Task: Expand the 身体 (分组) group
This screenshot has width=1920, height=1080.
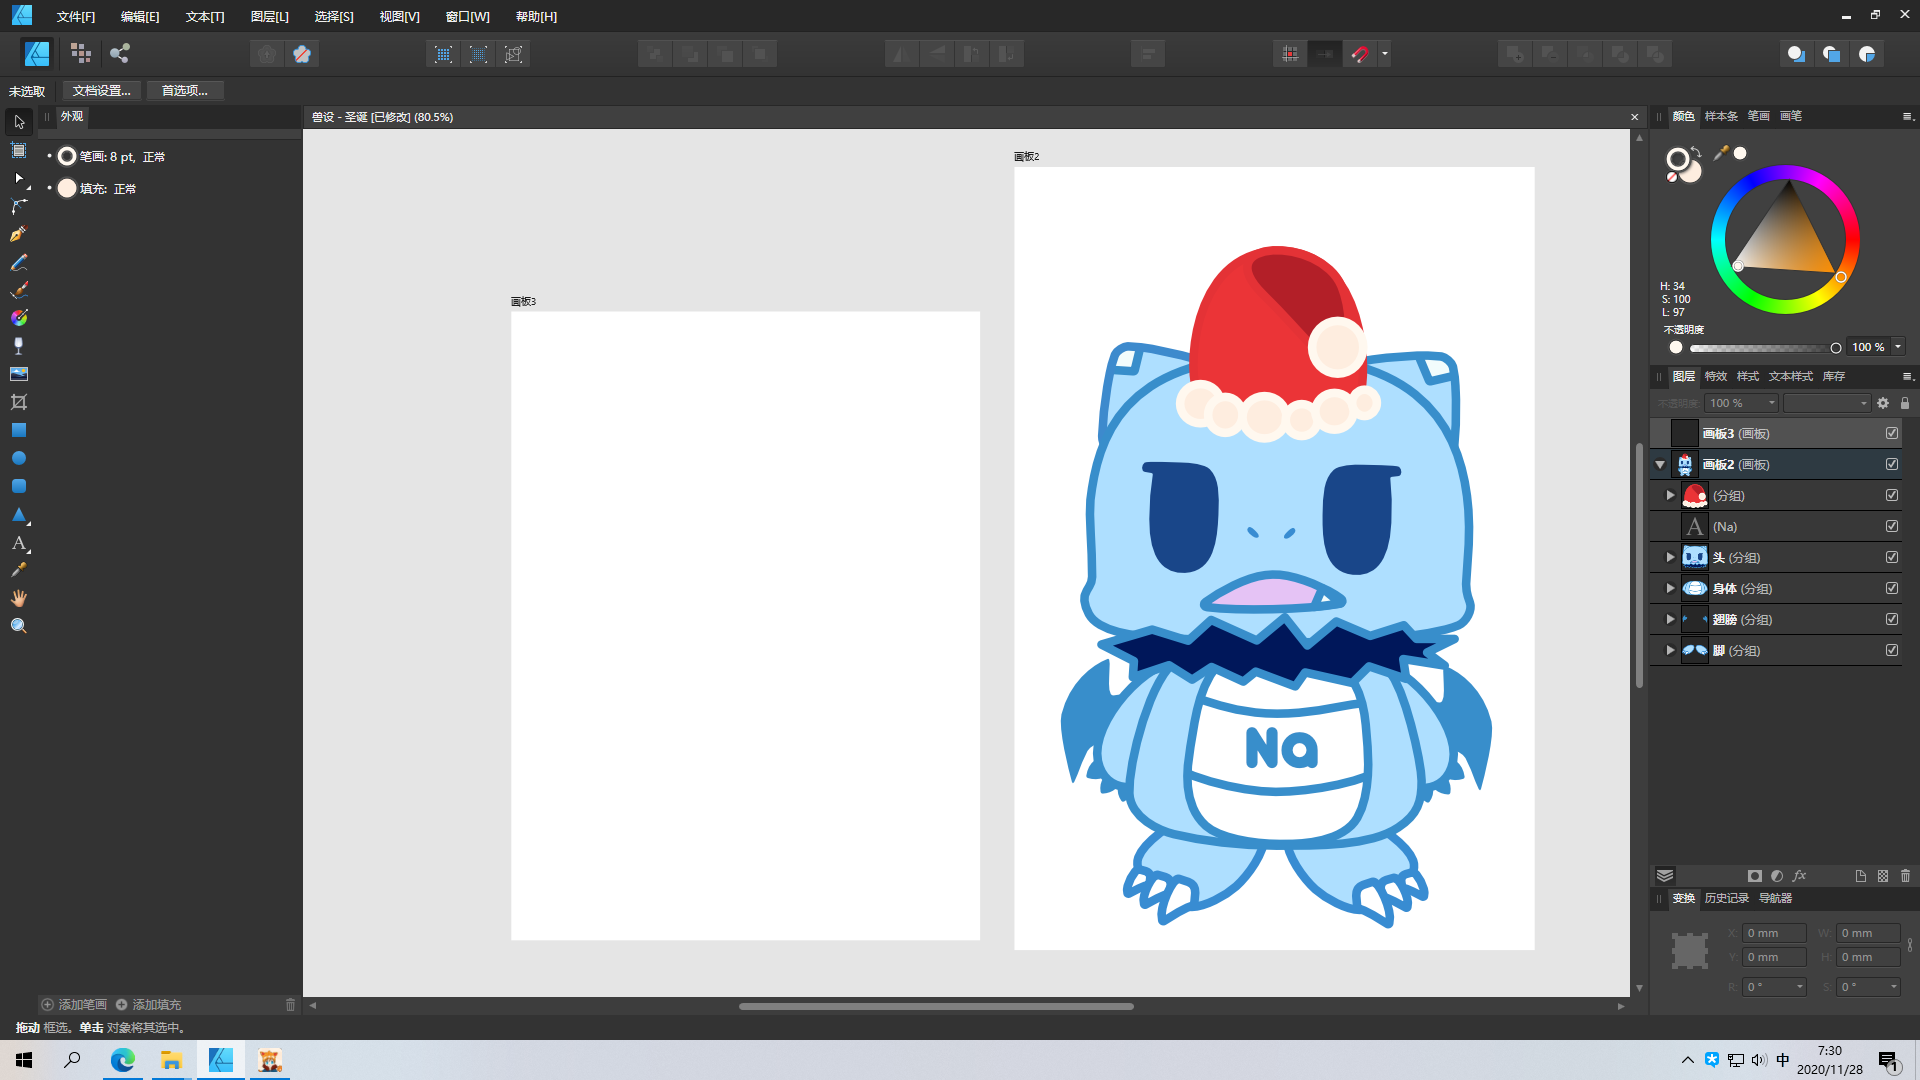Action: pyautogui.click(x=1670, y=588)
